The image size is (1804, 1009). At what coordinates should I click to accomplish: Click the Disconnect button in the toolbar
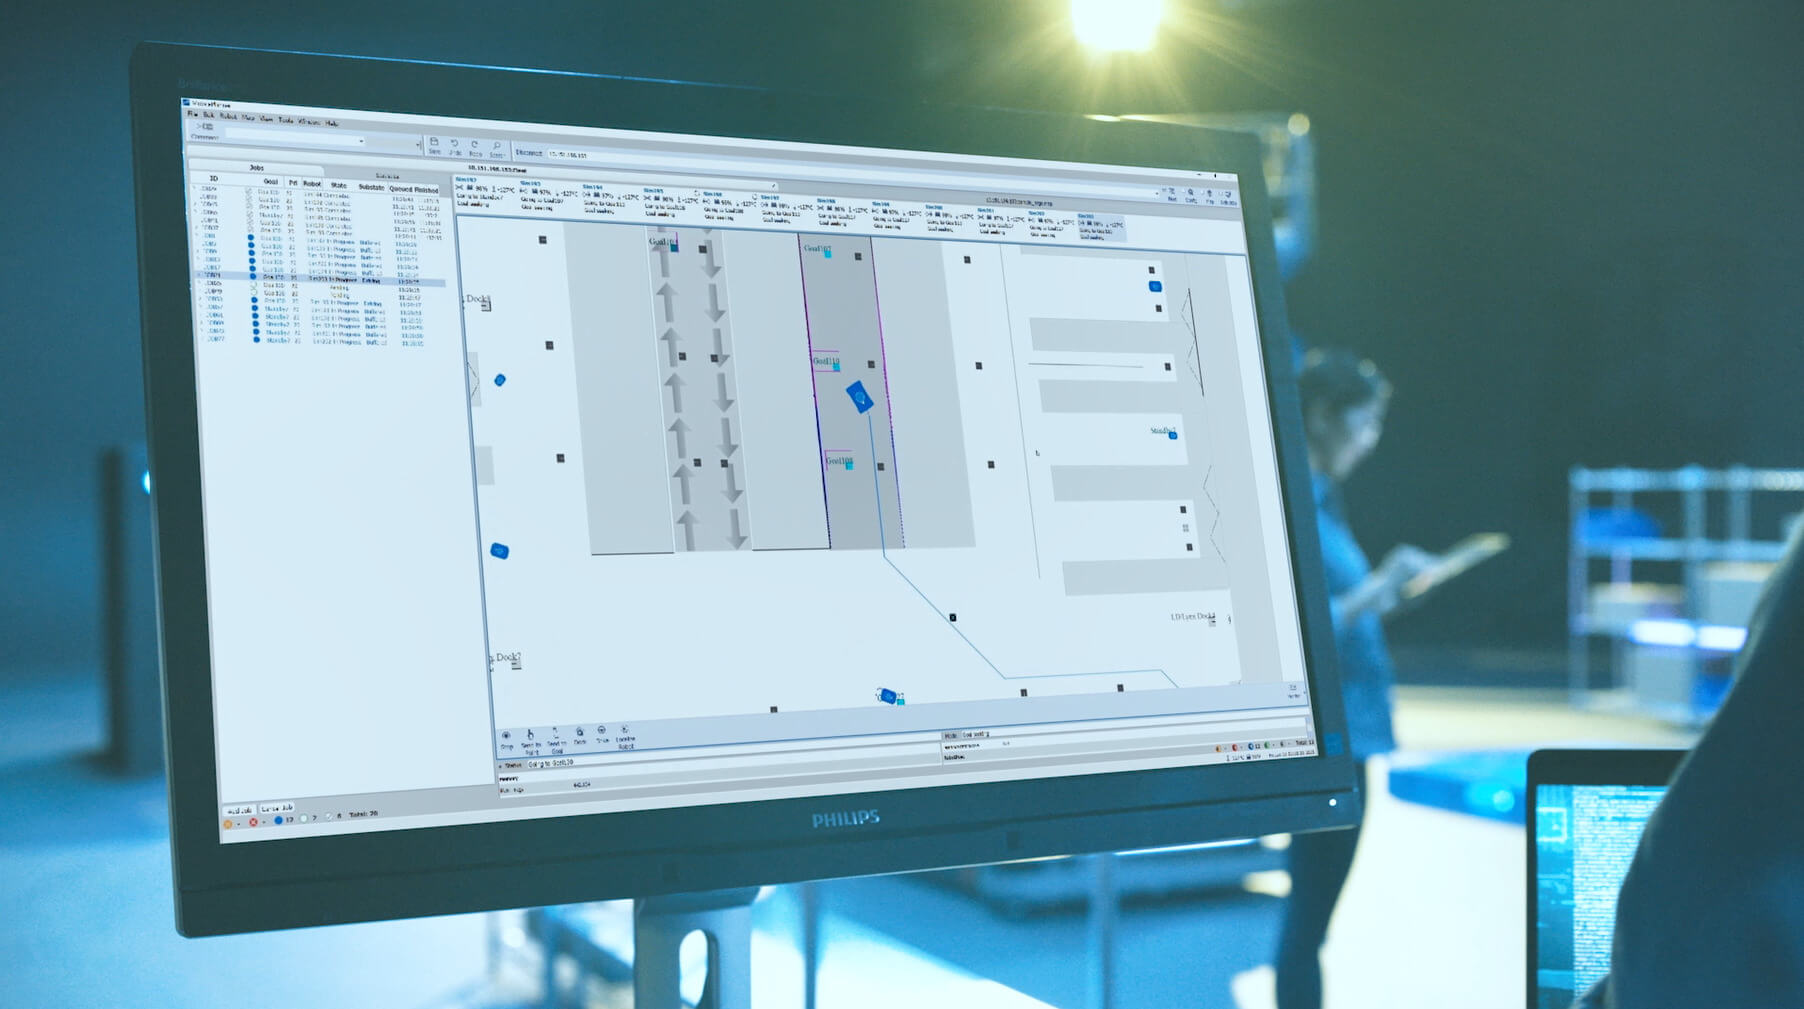click(x=529, y=153)
